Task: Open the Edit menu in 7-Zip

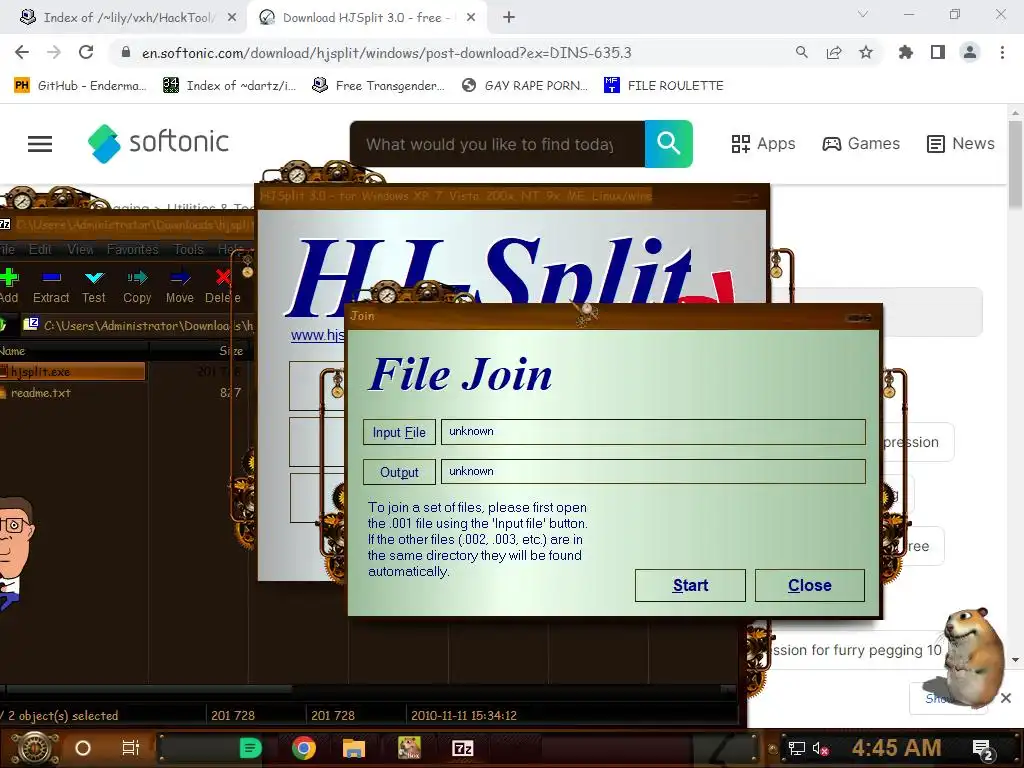Action: pos(40,249)
